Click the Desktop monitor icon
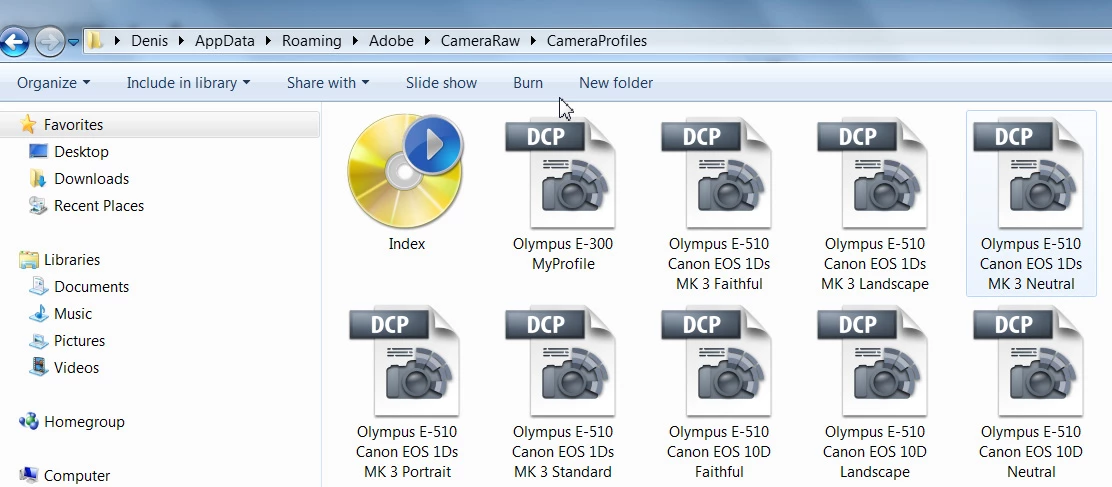1112x487 pixels. [38, 151]
